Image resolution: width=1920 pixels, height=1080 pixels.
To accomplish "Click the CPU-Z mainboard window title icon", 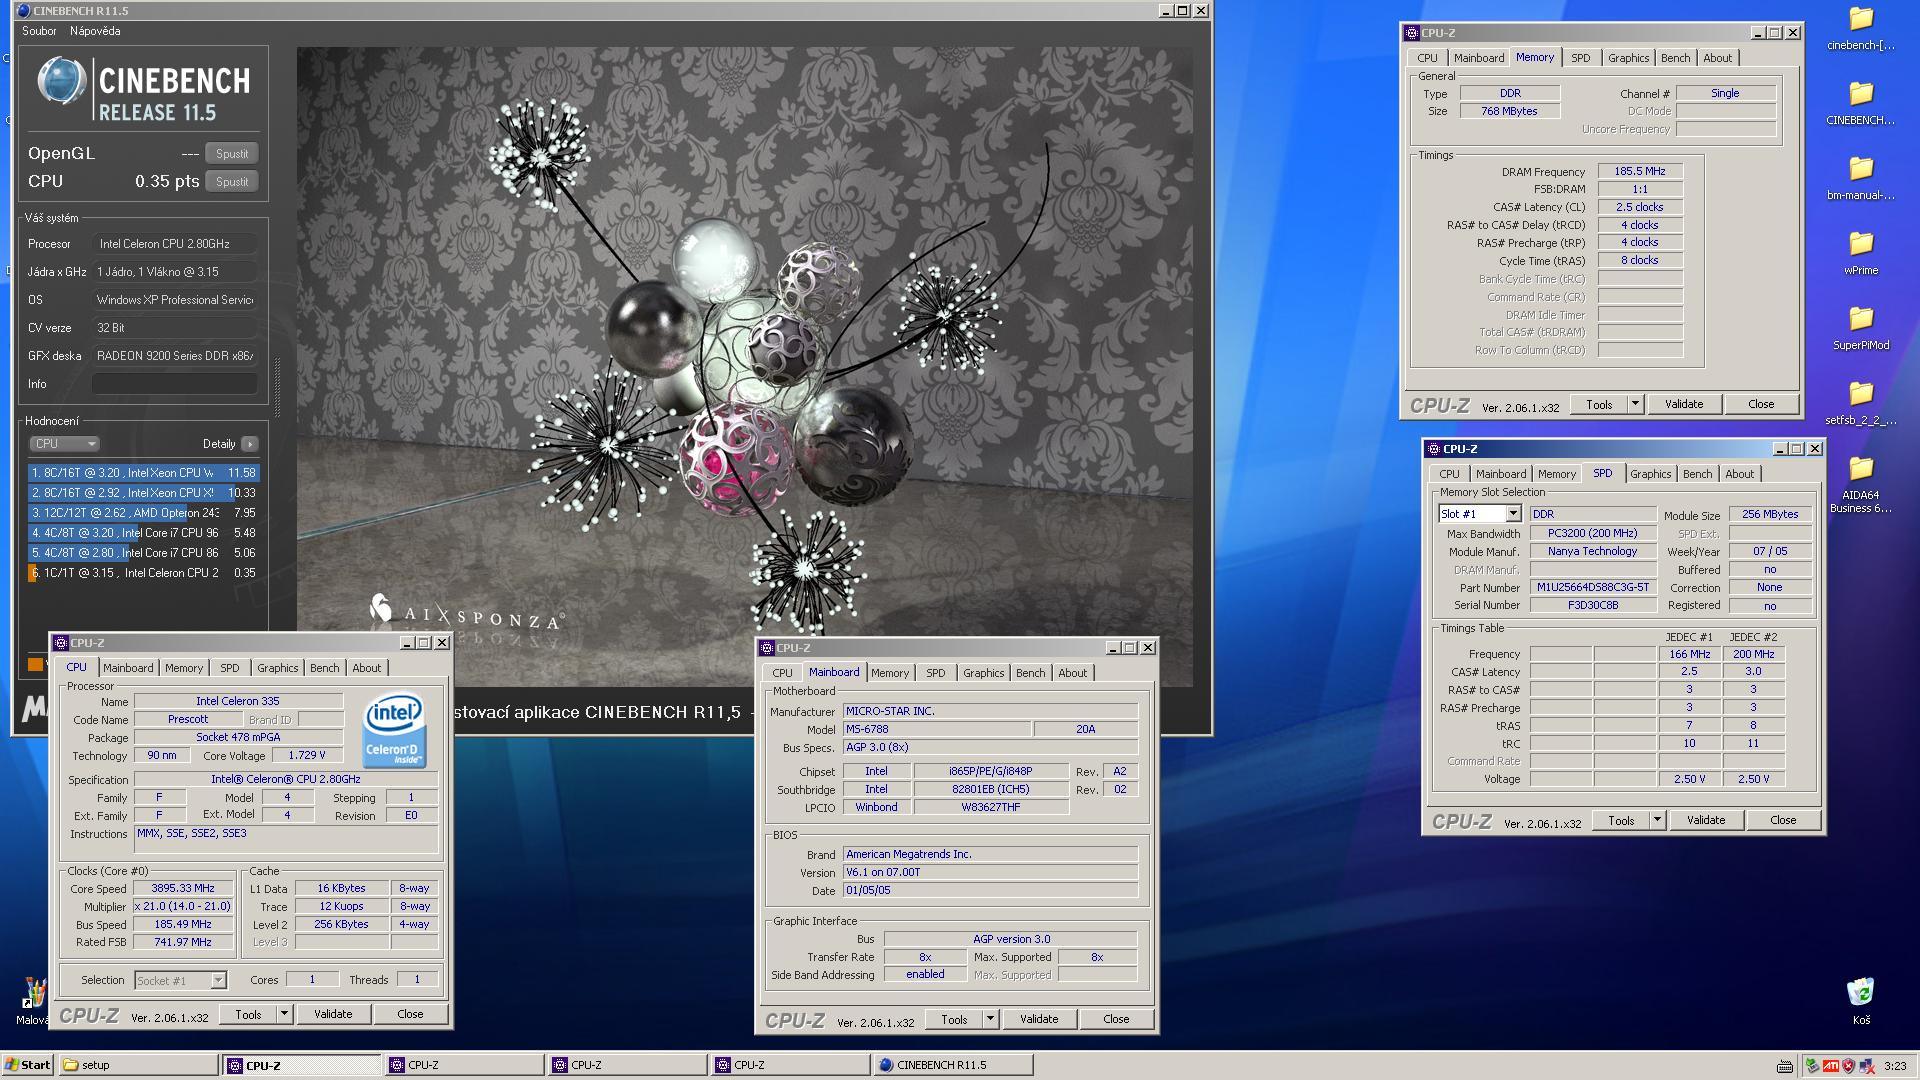I will pyautogui.click(x=767, y=648).
